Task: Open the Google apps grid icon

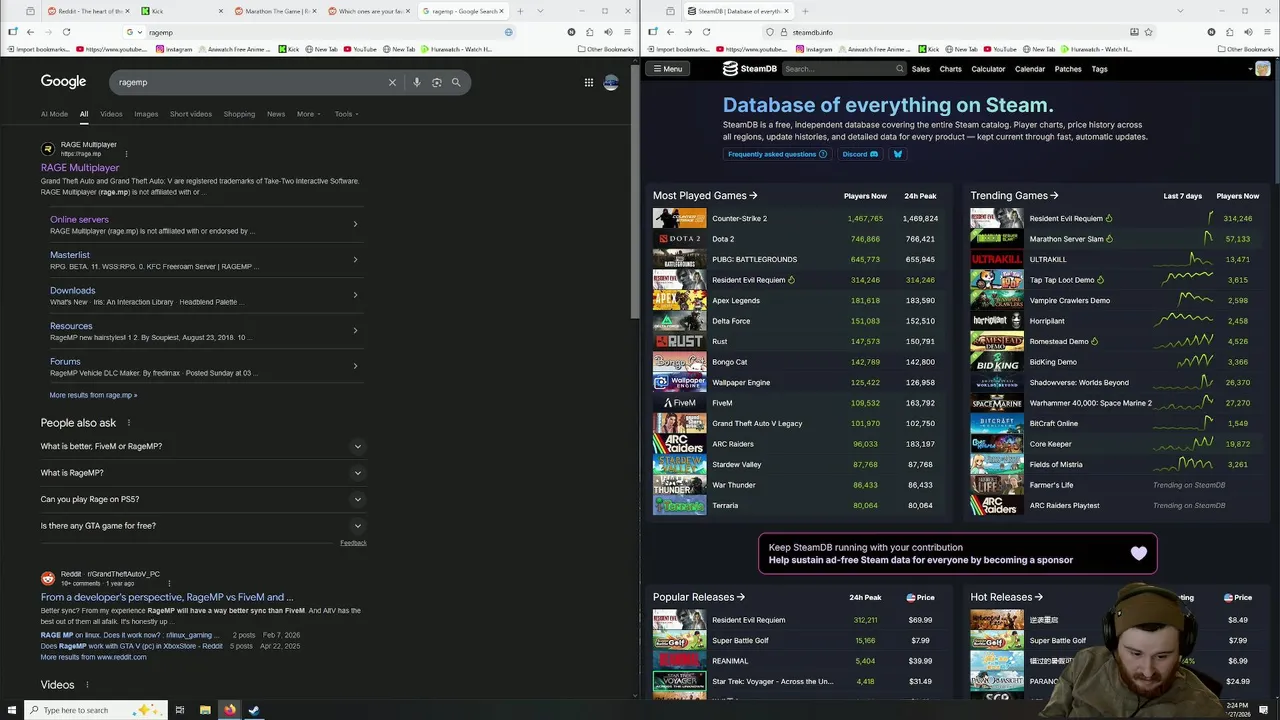Action: [589, 82]
